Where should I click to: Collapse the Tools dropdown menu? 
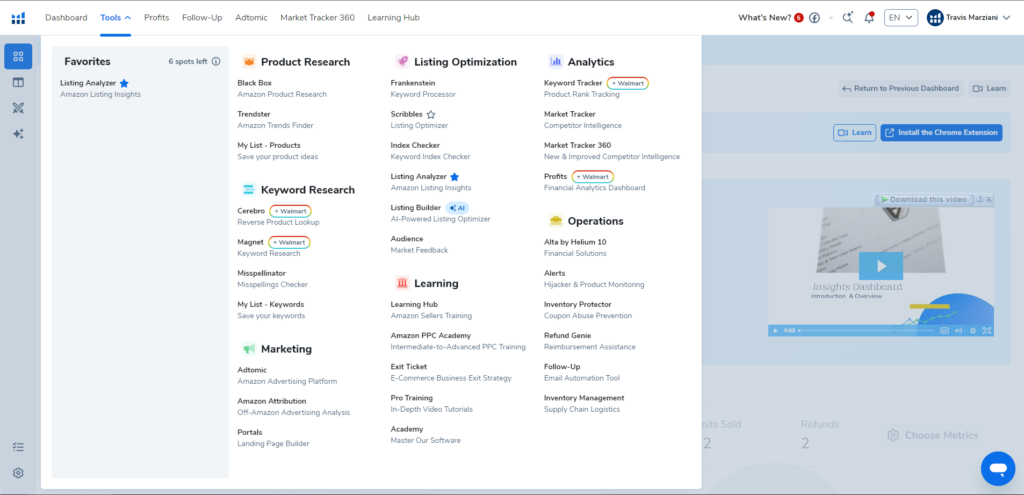click(x=116, y=18)
